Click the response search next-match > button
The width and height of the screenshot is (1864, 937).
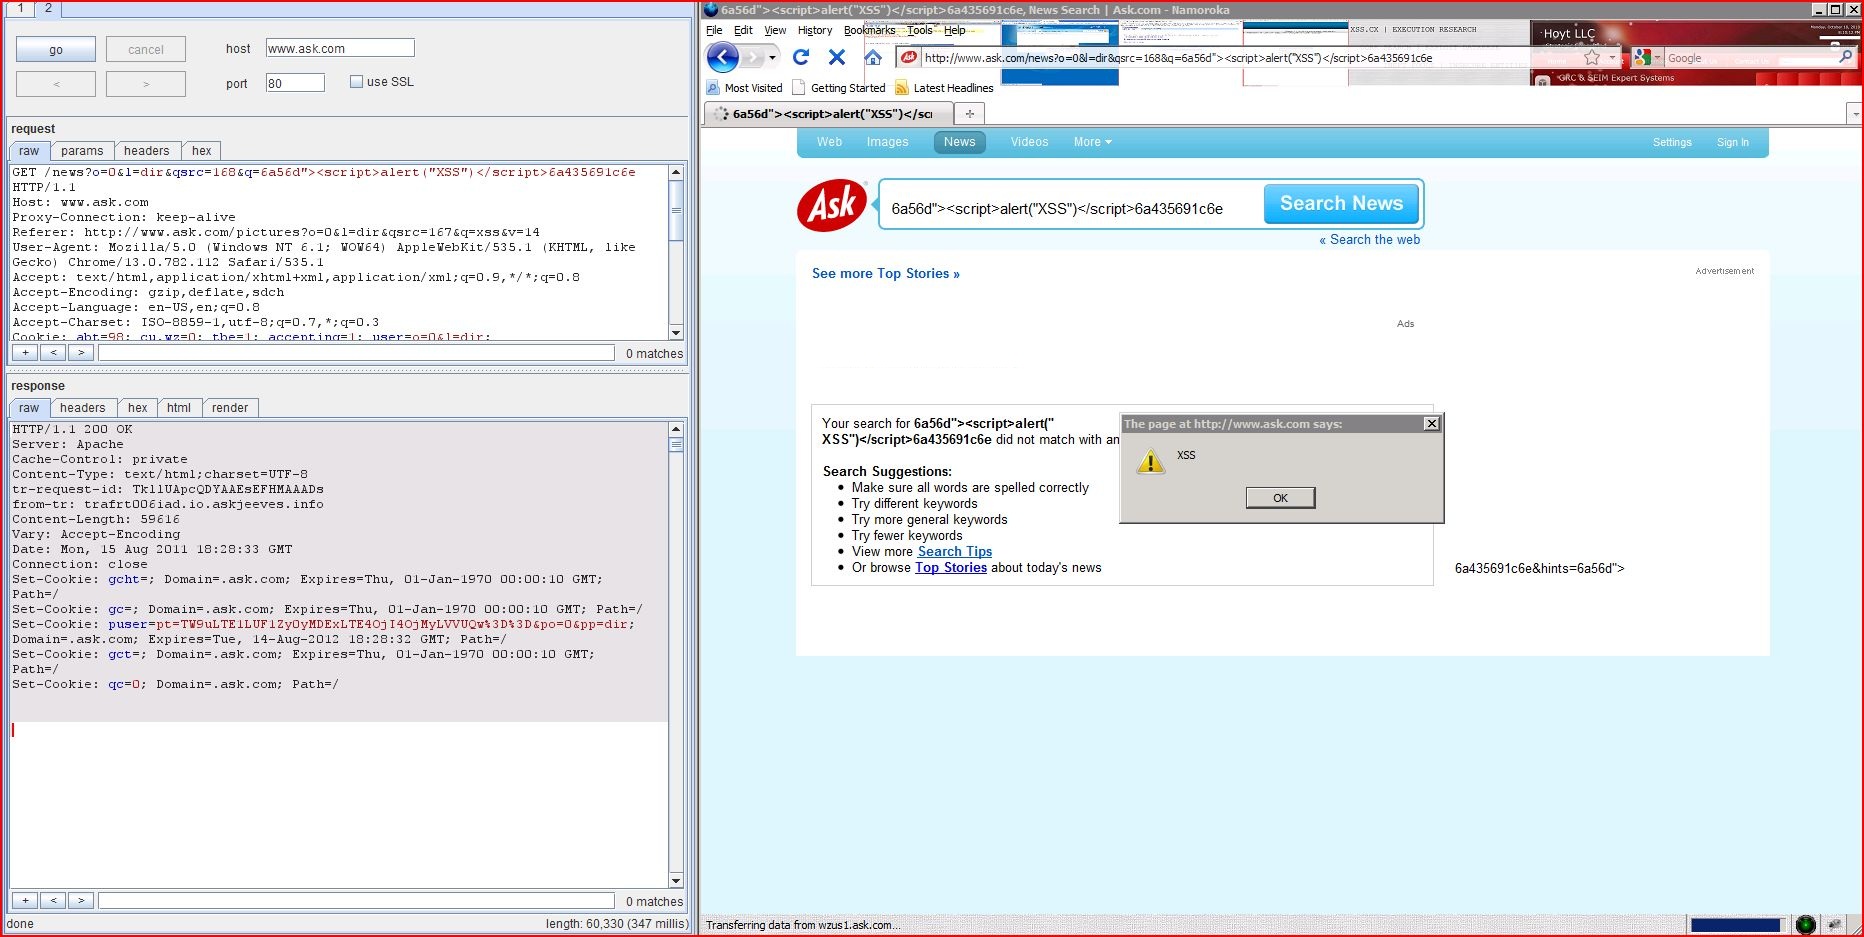(81, 901)
